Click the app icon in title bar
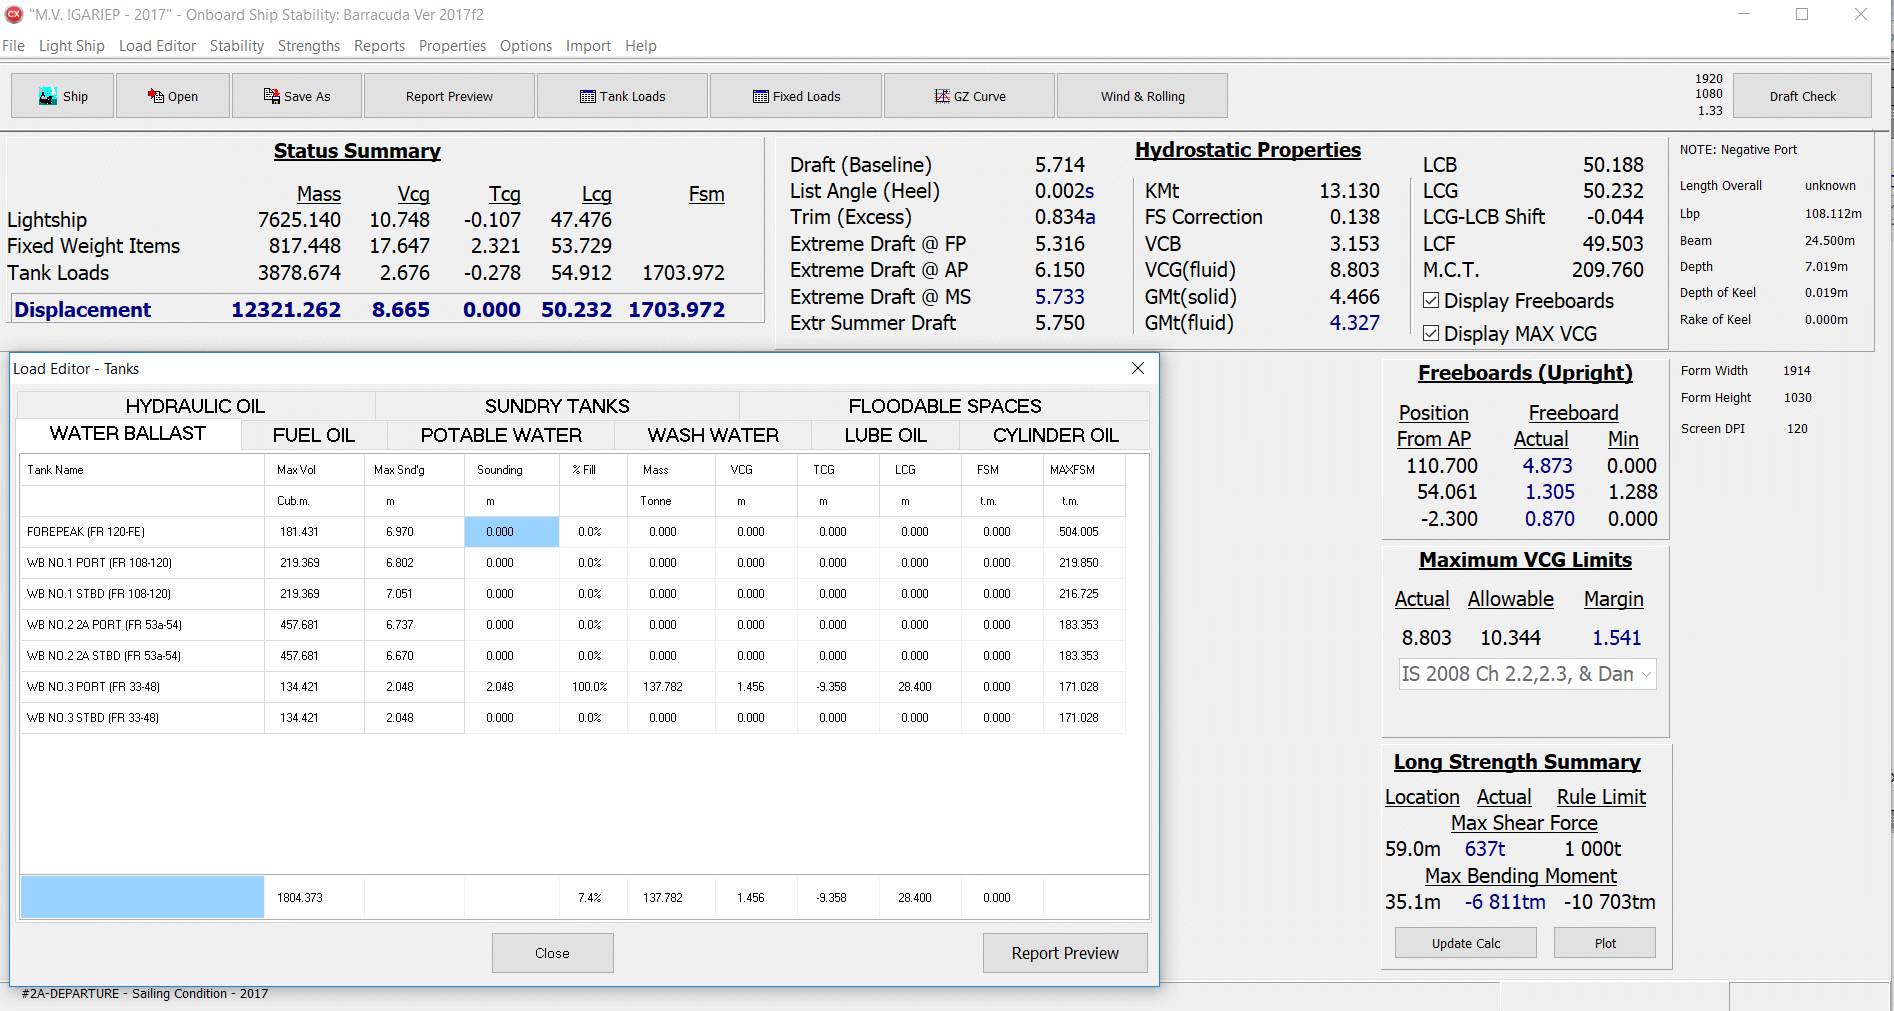The image size is (1894, 1011). (14, 14)
